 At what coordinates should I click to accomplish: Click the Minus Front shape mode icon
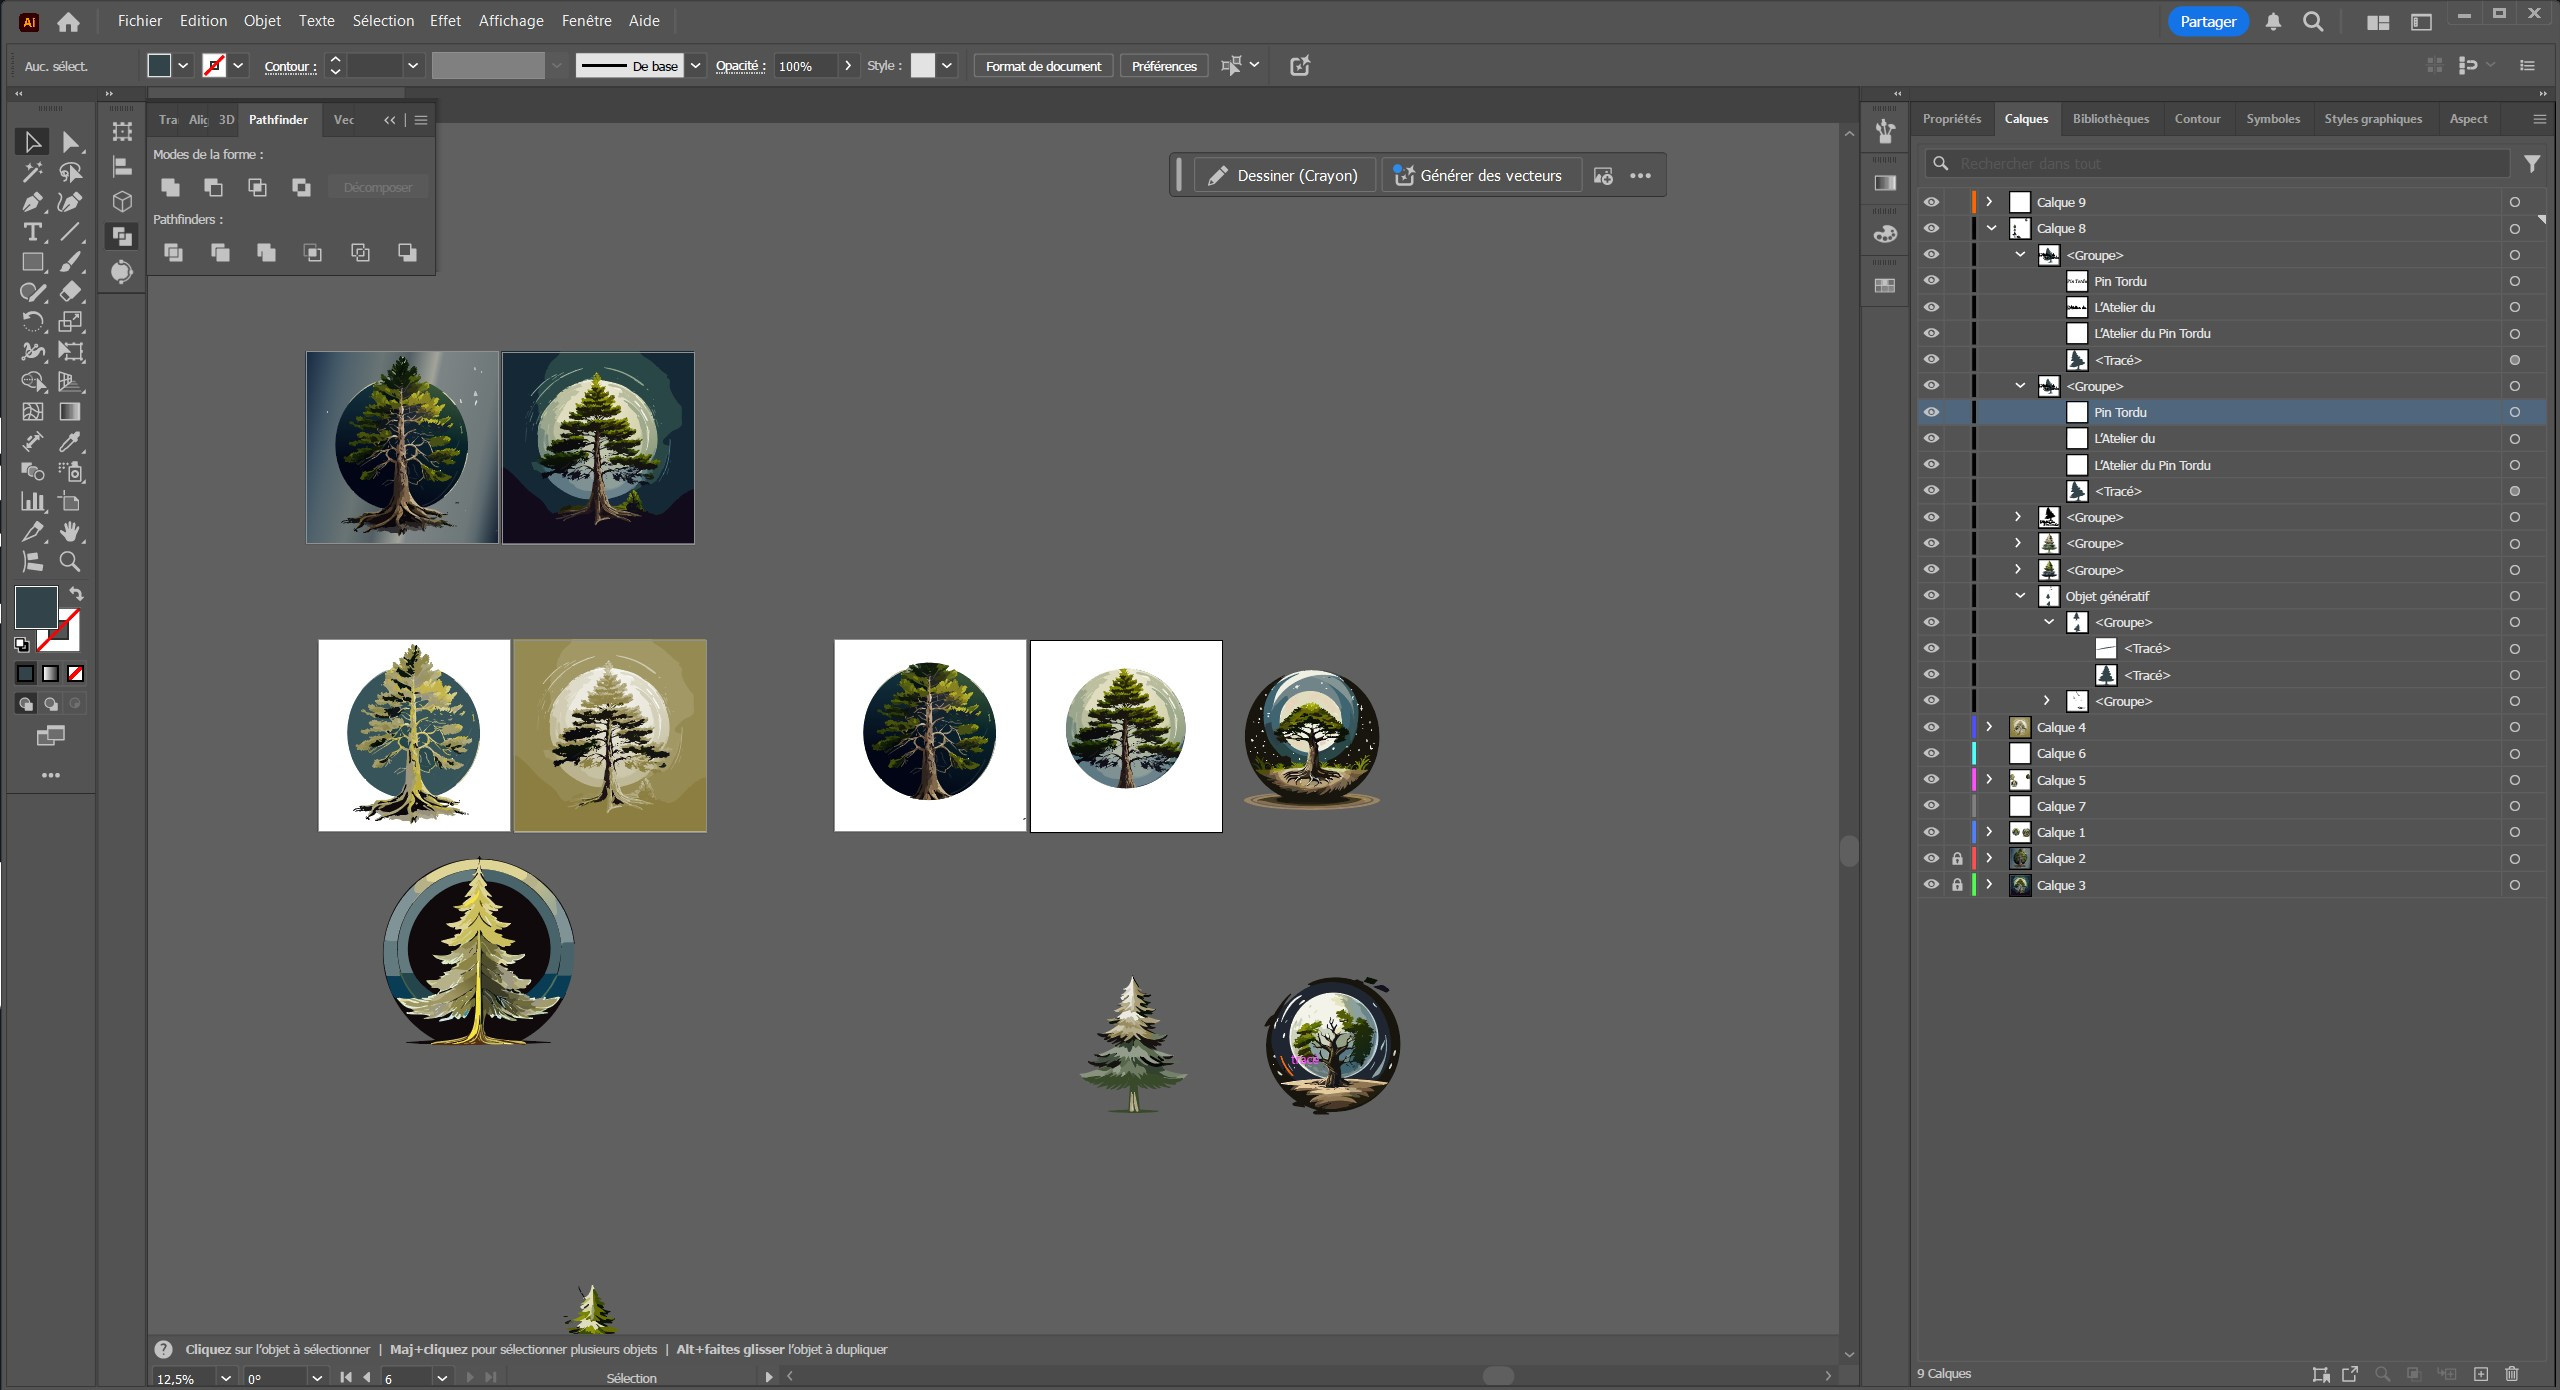point(214,187)
